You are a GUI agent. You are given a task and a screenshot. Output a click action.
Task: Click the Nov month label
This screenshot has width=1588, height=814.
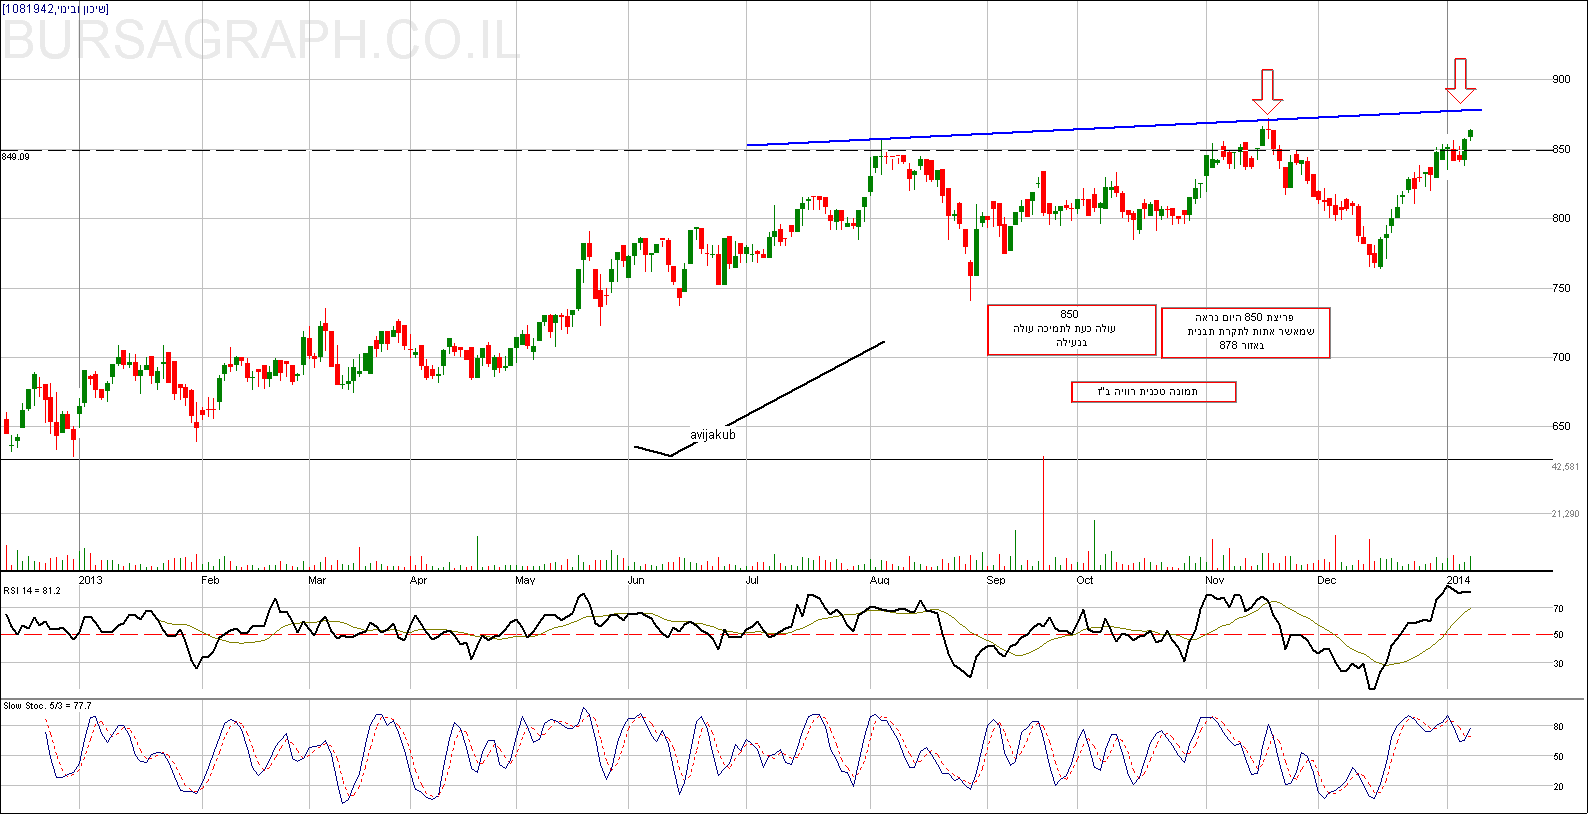click(x=1215, y=580)
